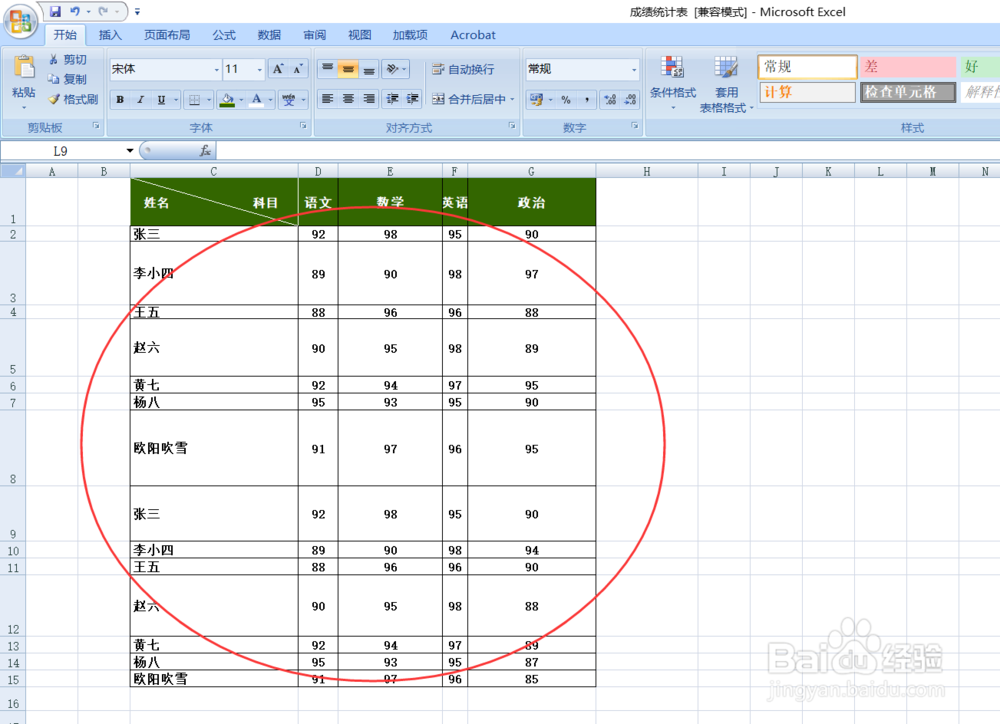Expand the name box dropdown arrow
The width and height of the screenshot is (1000, 724).
130,151
